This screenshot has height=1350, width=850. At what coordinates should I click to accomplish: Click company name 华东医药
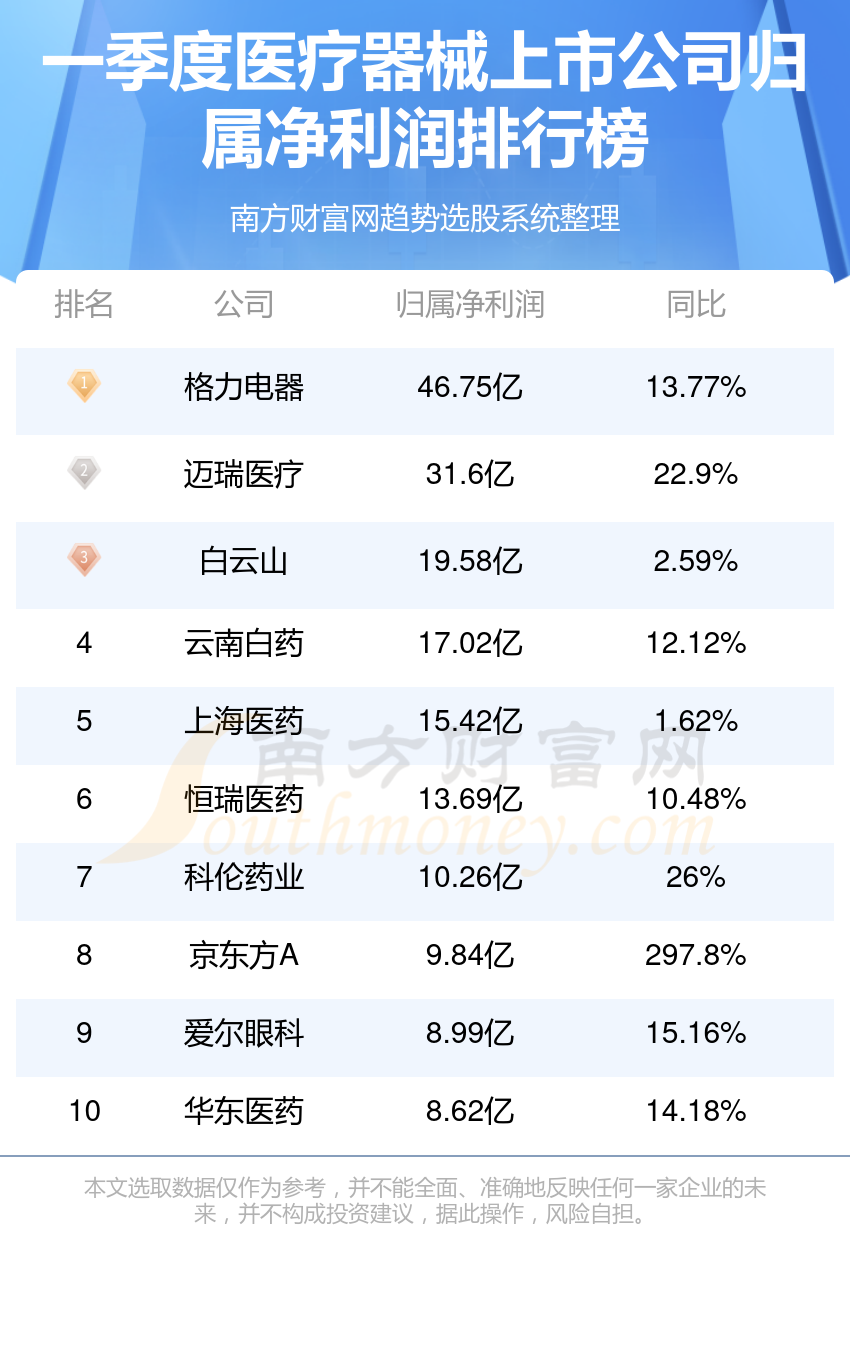point(244,1111)
